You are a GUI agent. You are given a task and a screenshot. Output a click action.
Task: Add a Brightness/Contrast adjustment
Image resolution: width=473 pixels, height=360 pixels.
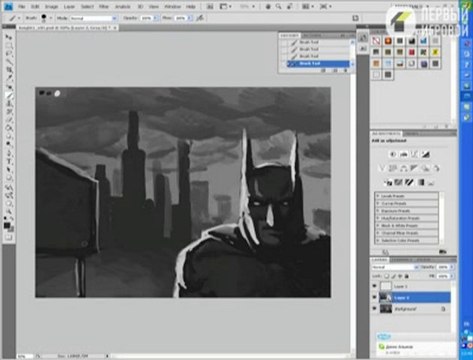393,154
